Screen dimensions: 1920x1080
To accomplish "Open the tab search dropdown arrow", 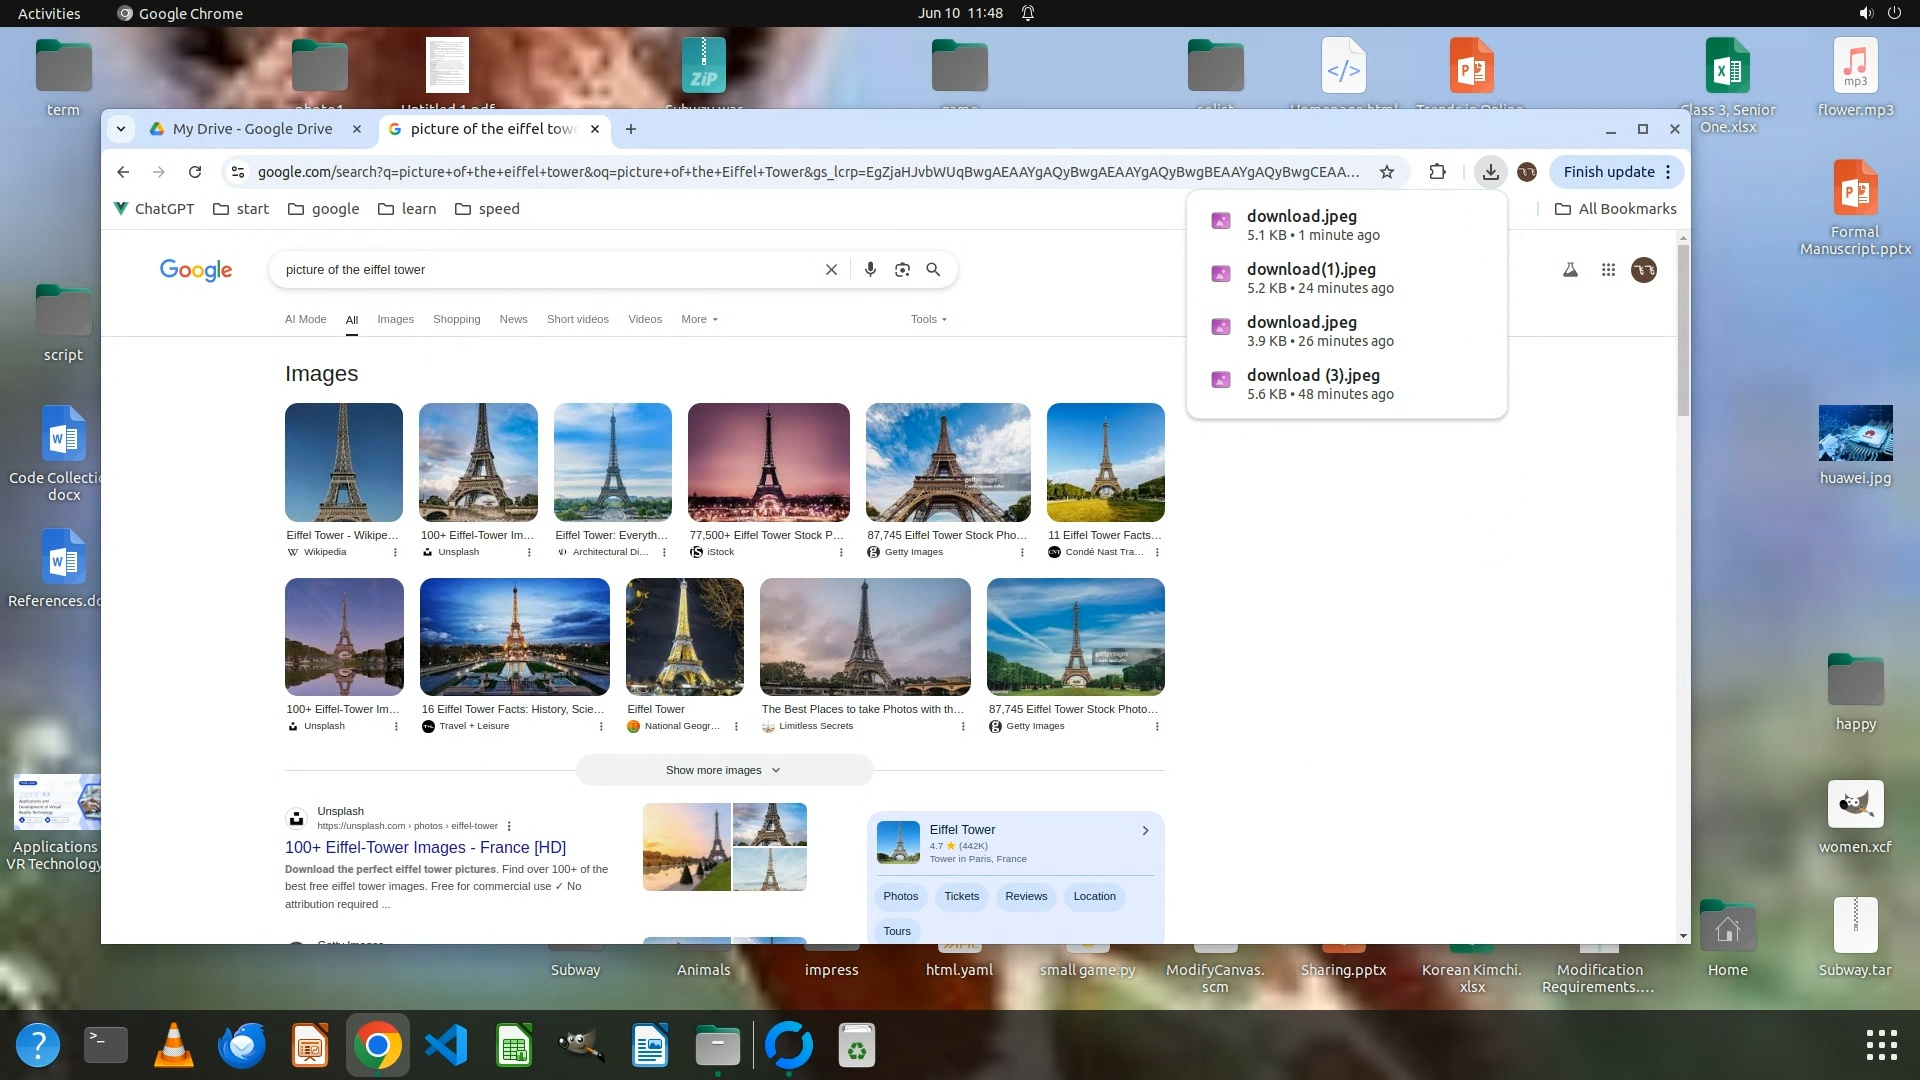I will point(121,129).
